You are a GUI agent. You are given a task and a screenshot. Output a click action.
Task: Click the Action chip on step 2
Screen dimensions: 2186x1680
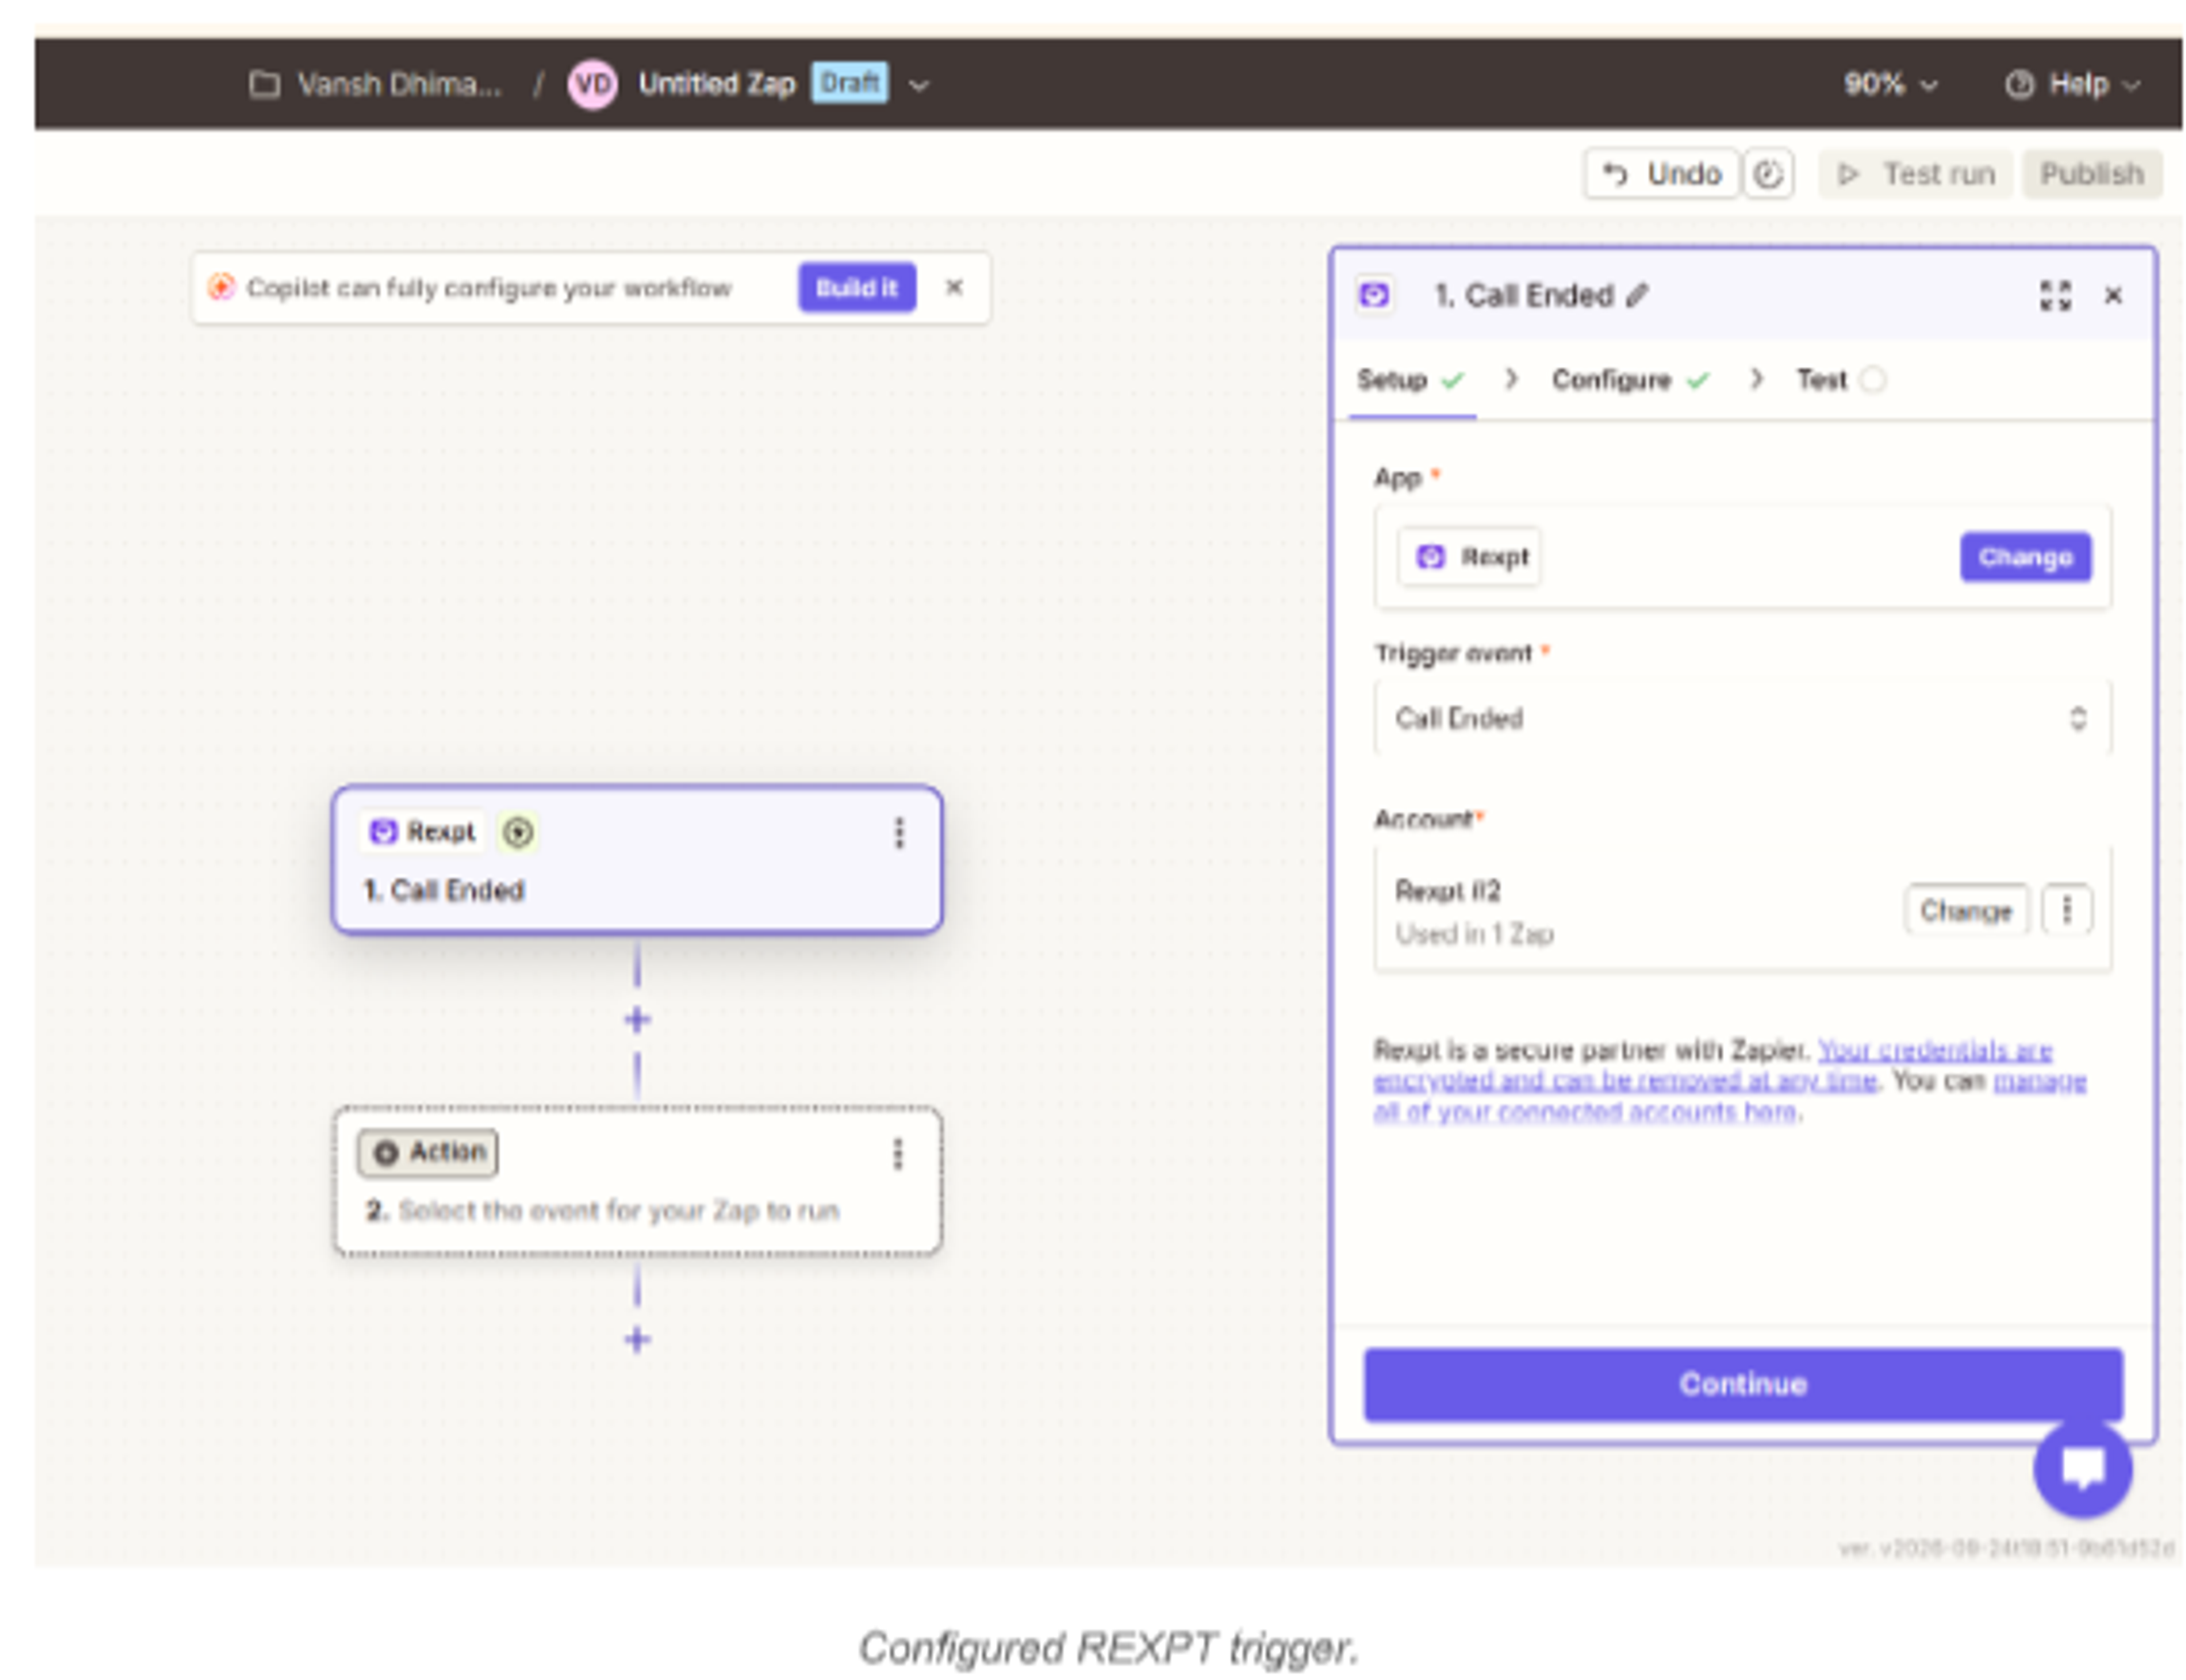click(x=428, y=1153)
